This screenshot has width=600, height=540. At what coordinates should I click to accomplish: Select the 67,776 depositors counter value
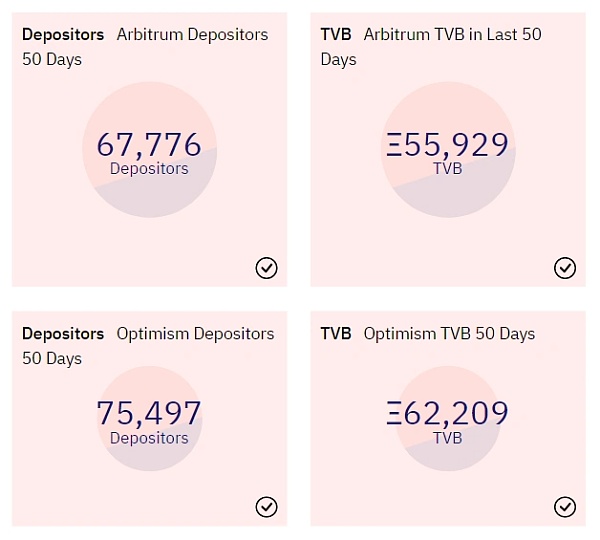click(x=149, y=145)
